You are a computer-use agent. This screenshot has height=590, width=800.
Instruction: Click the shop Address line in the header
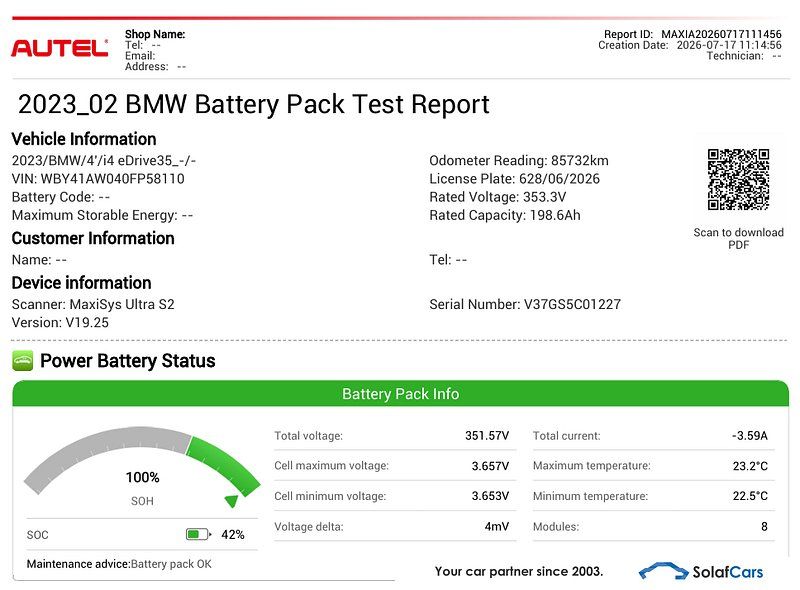tap(156, 66)
